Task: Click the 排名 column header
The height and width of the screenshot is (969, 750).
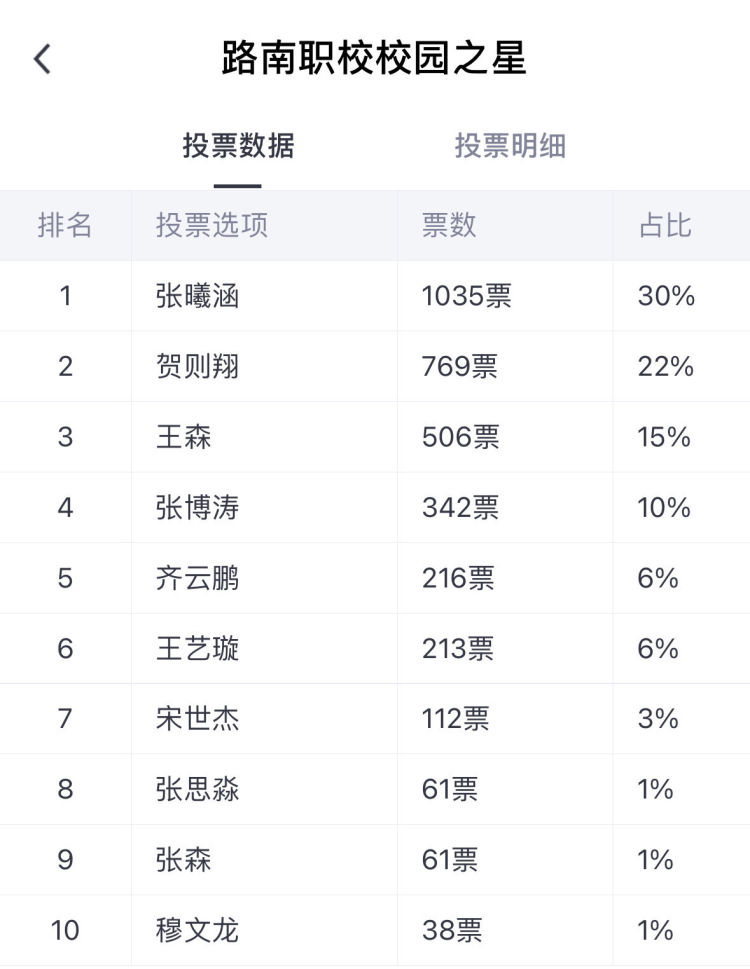Action: click(65, 225)
